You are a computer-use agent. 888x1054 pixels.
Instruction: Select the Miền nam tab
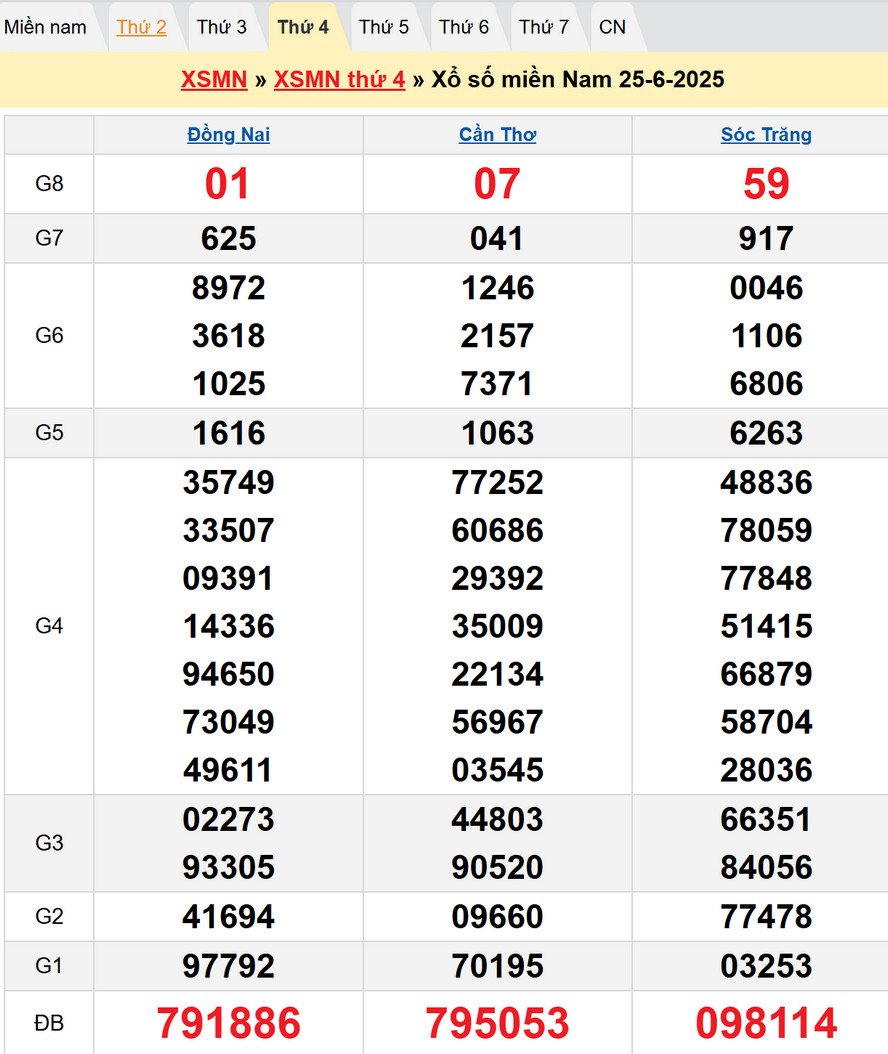[x=45, y=27]
